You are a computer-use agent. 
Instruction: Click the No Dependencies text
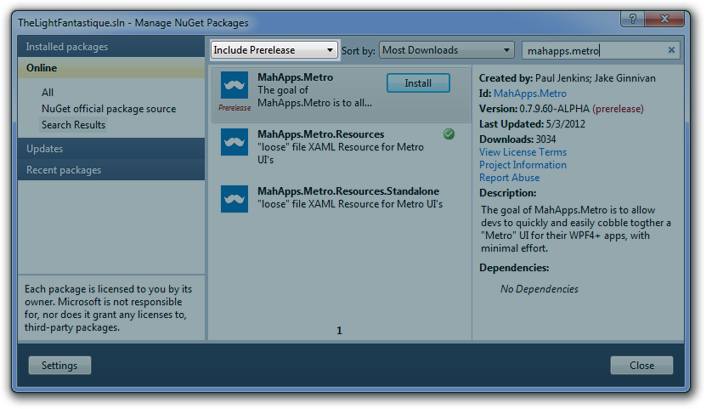539,289
